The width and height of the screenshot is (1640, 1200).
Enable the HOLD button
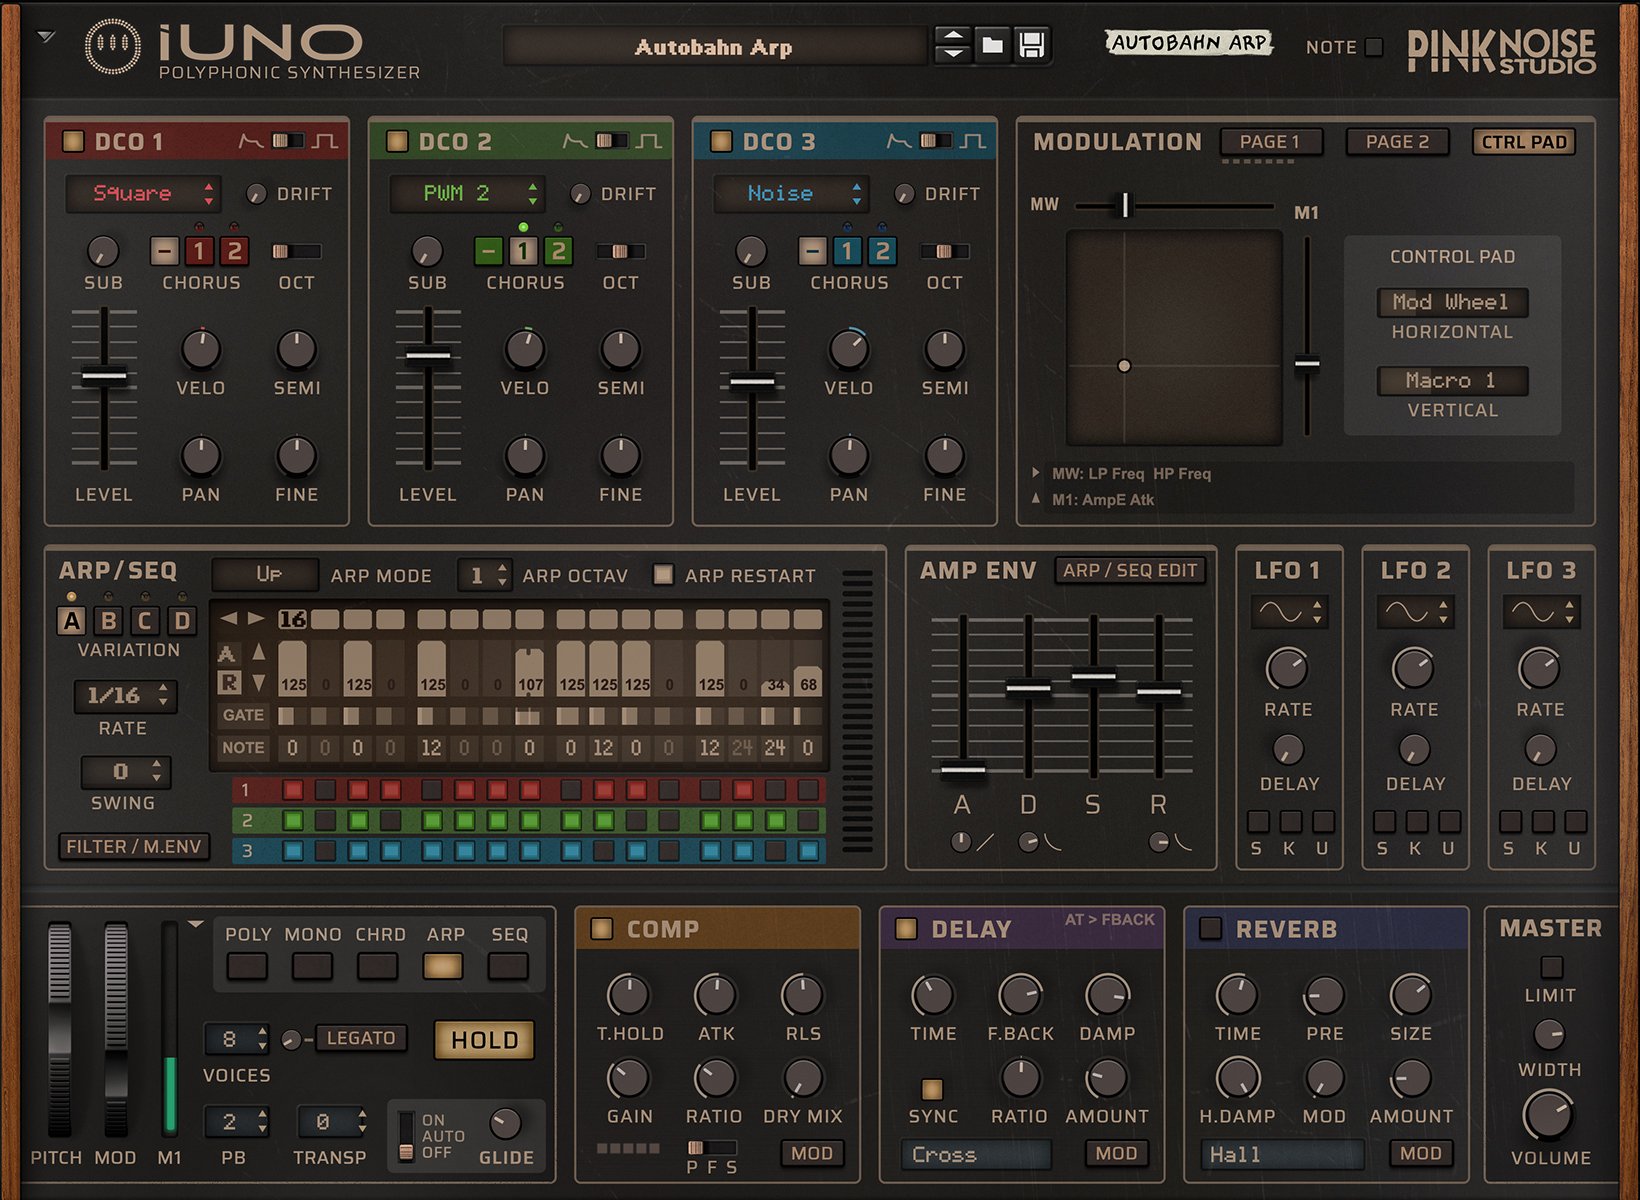(483, 1040)
